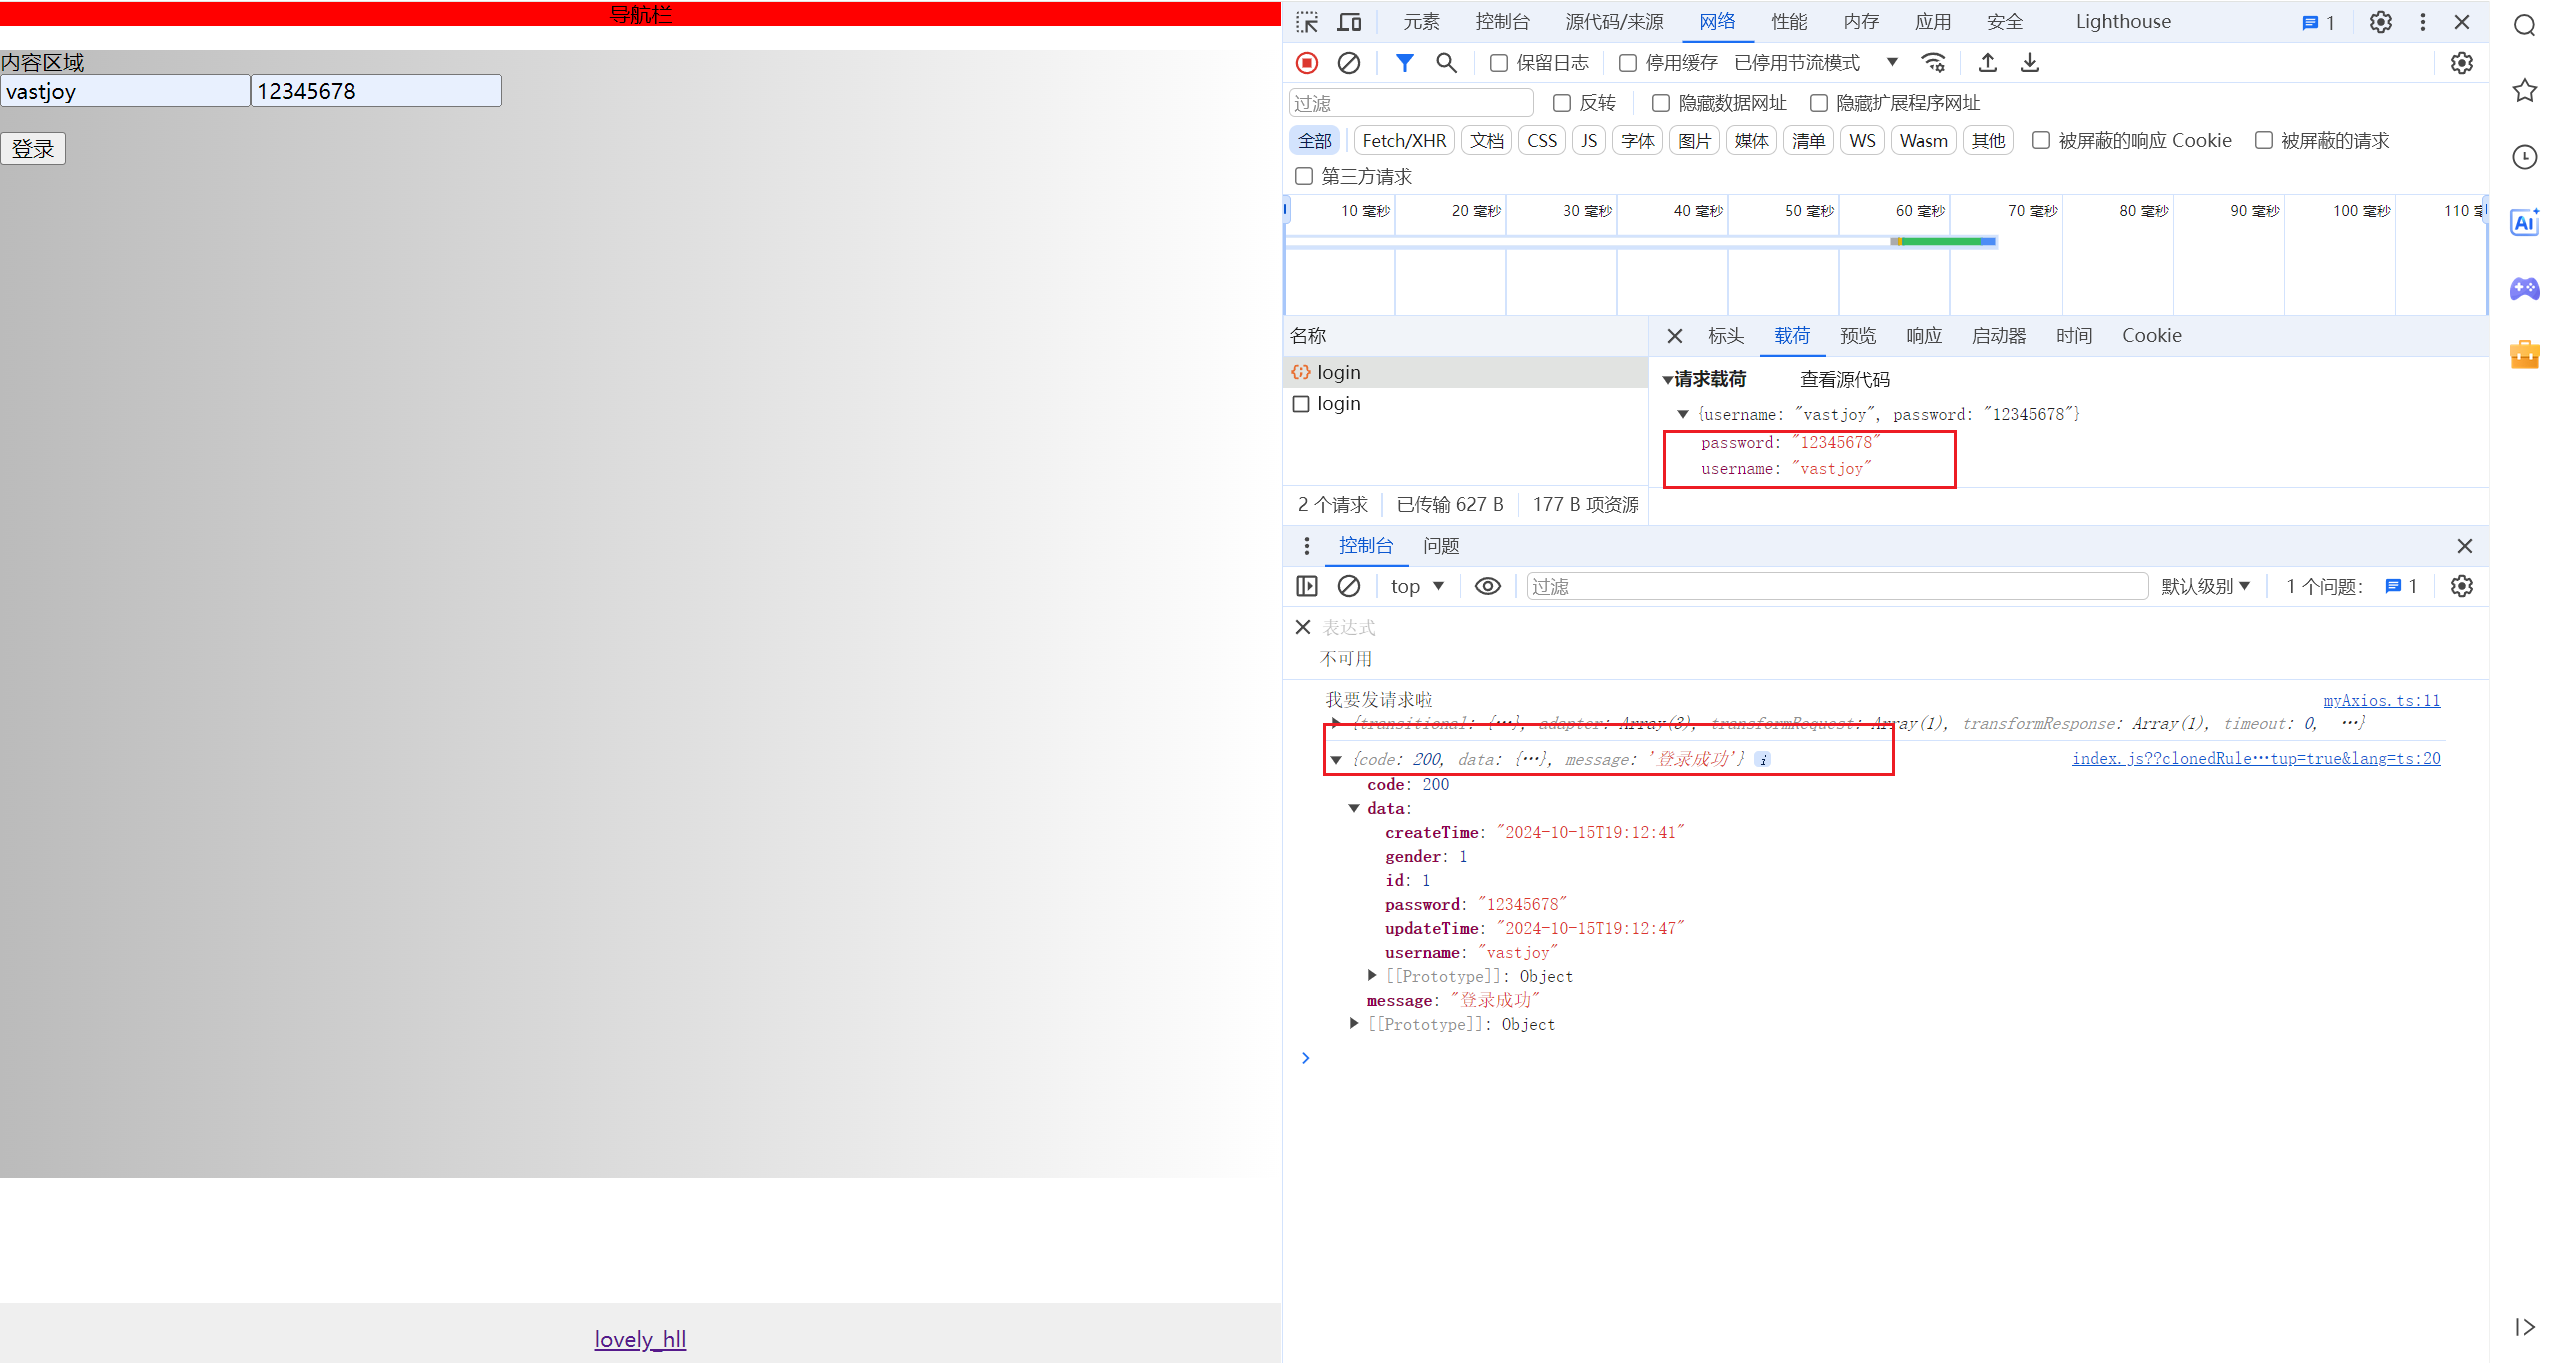The width and height of the screenshot is (2560, 1363).
Task: Clear the network log
Action: [x=1349, y=63]
